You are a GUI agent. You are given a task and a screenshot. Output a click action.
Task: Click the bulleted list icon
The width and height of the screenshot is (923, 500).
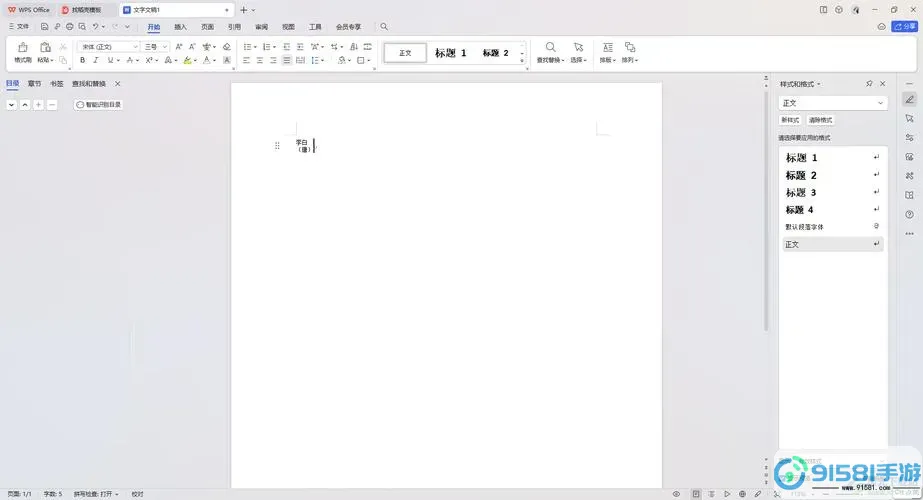(247, 47)
